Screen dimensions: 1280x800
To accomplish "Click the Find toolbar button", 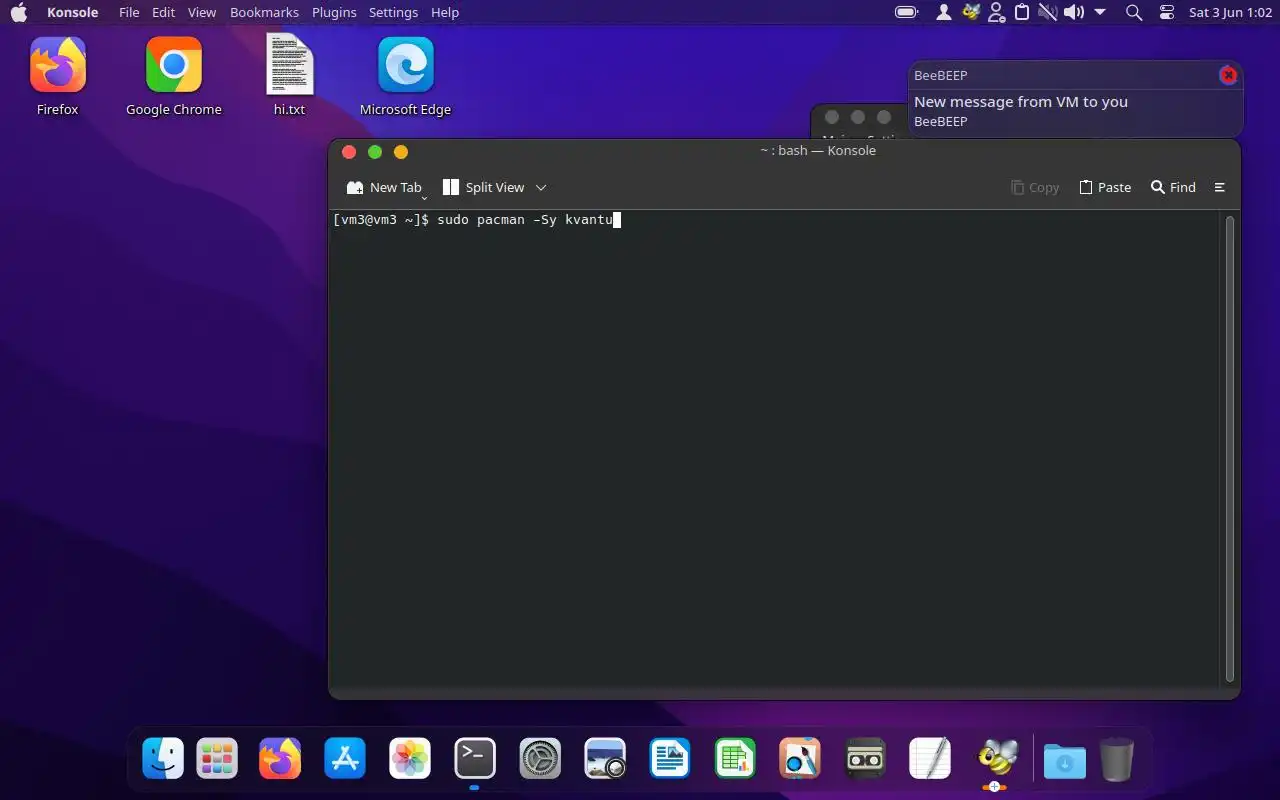I will click(x=1173, y=187).
